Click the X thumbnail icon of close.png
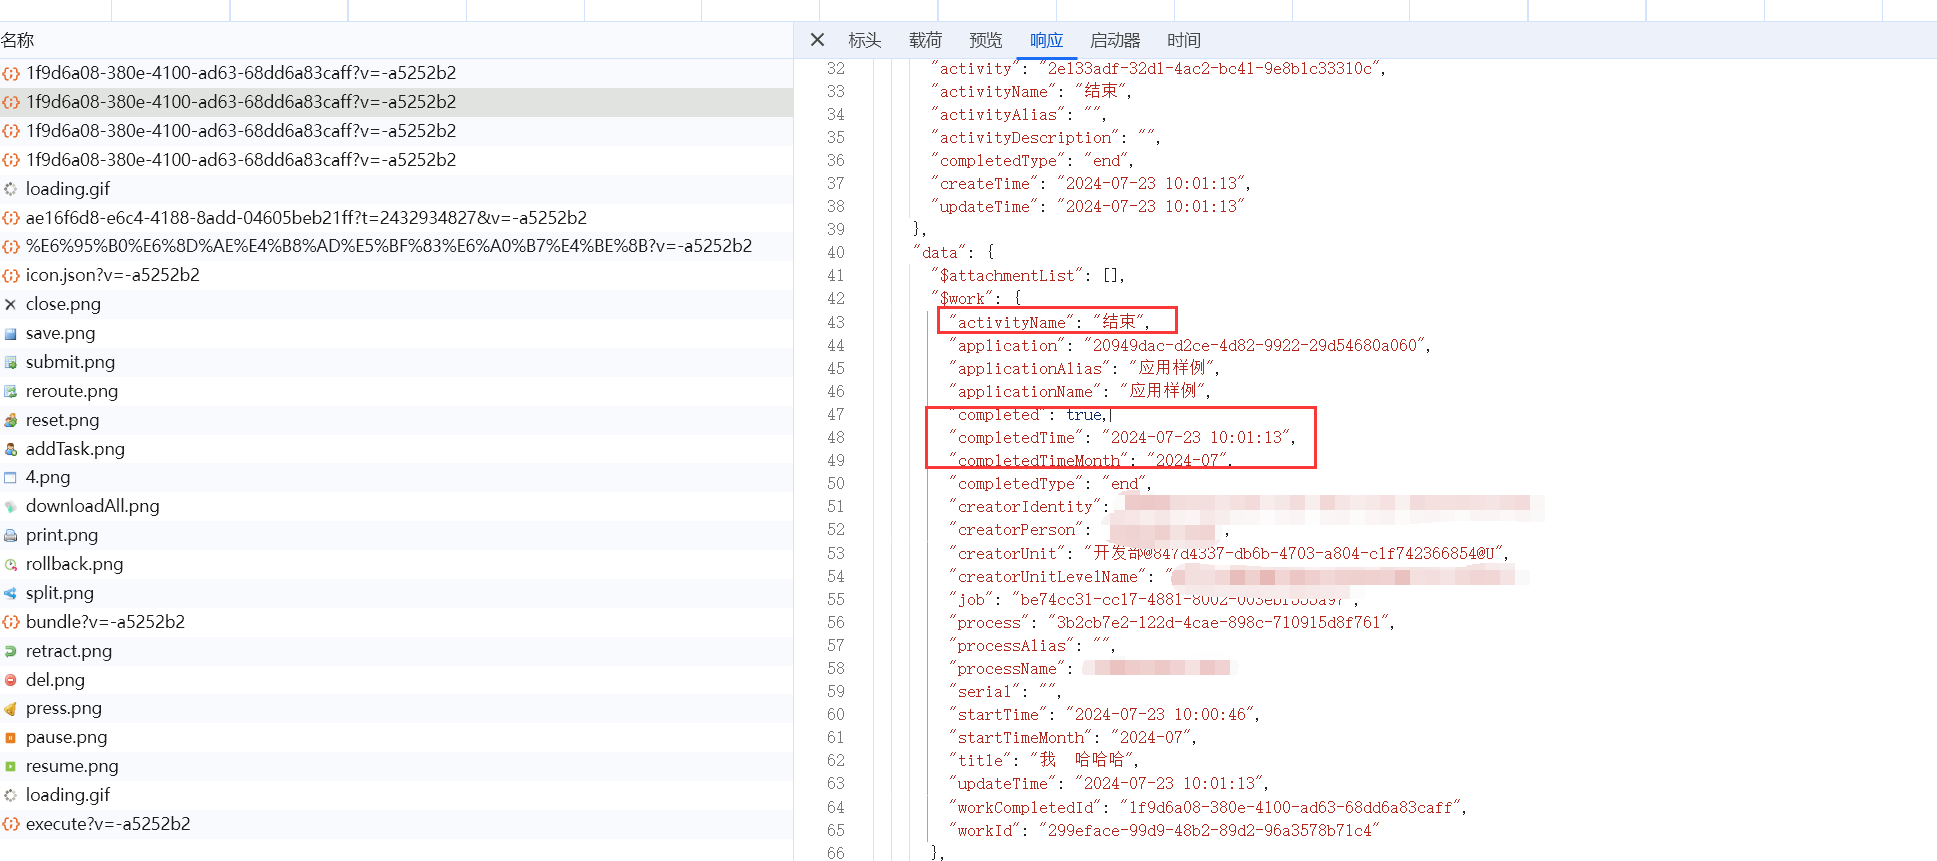The height and width of the screenshot is (861, 1937). pyautogui.click(x=10, y=304)
